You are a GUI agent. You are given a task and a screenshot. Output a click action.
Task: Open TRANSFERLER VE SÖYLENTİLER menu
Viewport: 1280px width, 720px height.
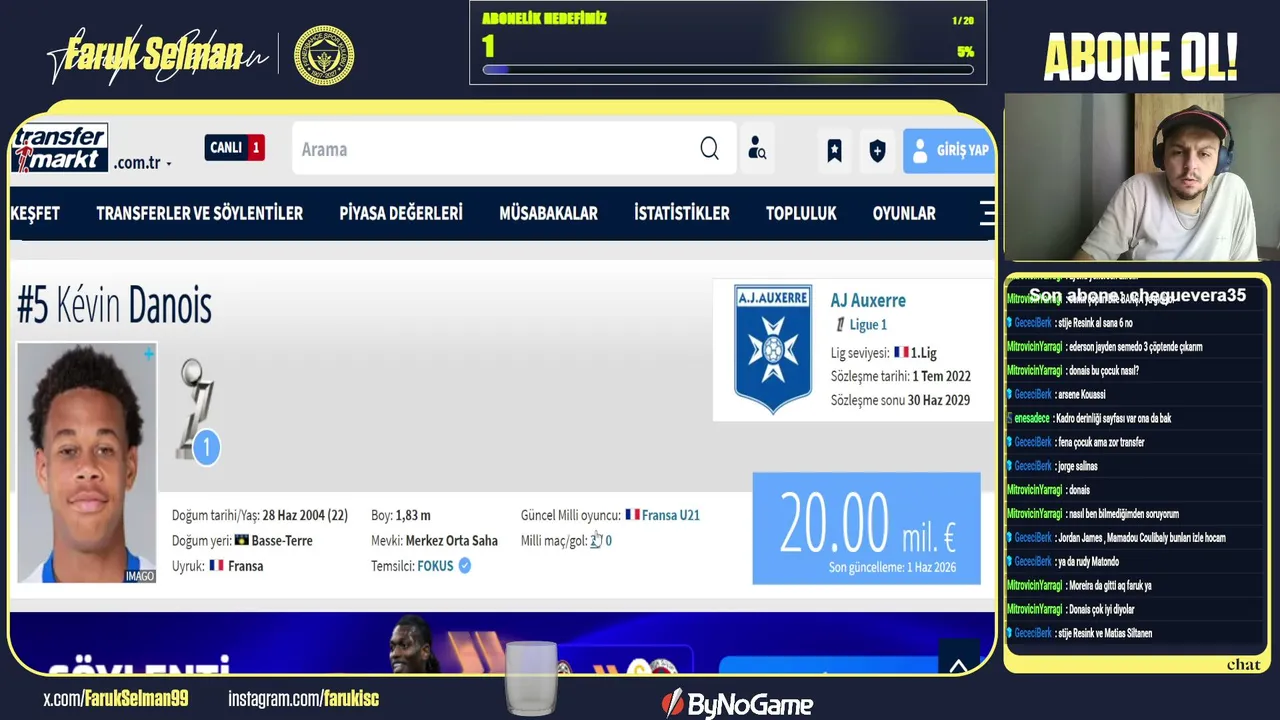(x=199, y=213)
